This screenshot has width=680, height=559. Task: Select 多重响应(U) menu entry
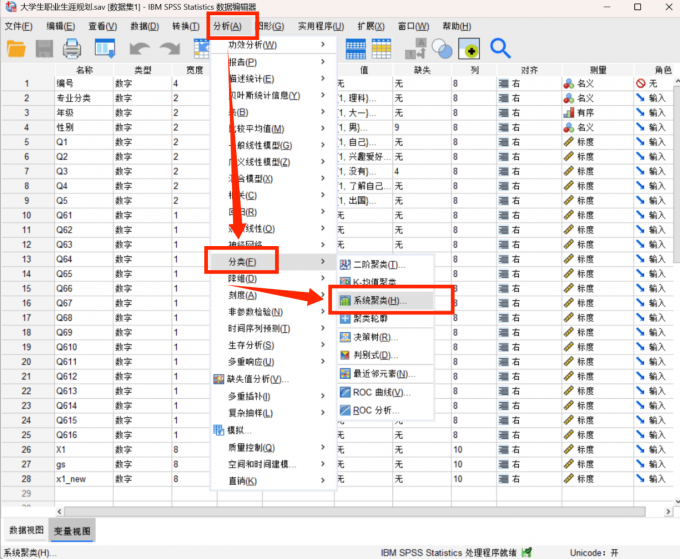tap(273, 362)
